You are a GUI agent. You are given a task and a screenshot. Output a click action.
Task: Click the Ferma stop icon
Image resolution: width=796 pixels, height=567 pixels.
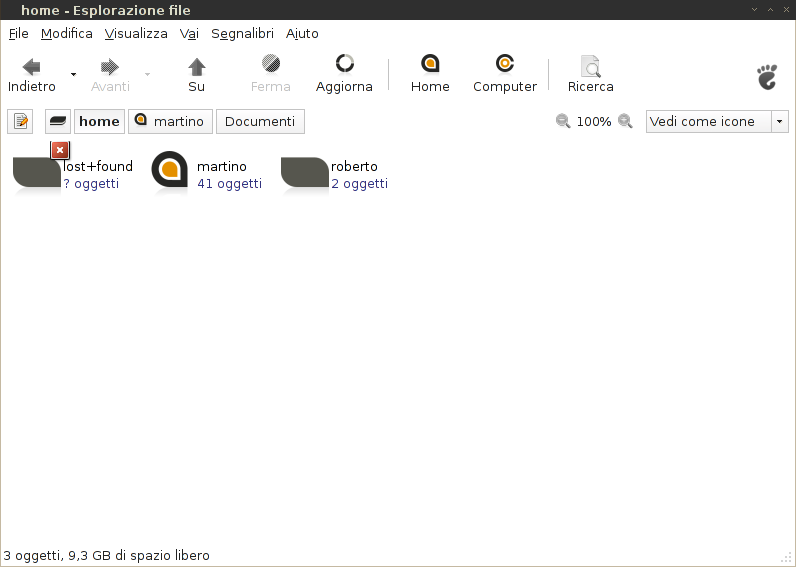[x=271, y=64]
